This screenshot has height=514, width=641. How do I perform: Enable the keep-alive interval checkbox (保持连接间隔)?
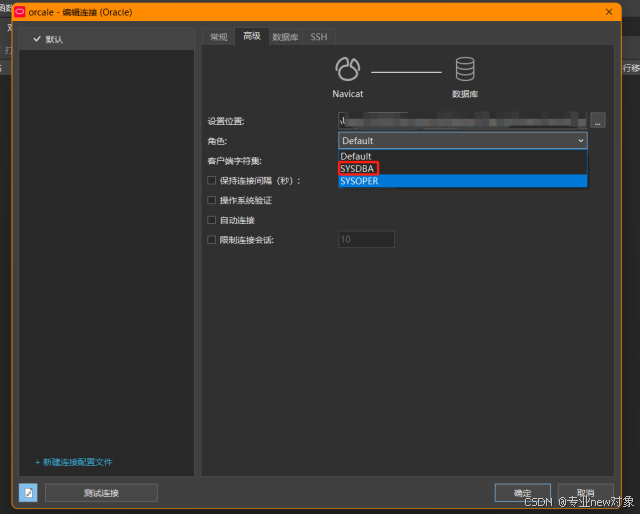click(x=212, y=180)
